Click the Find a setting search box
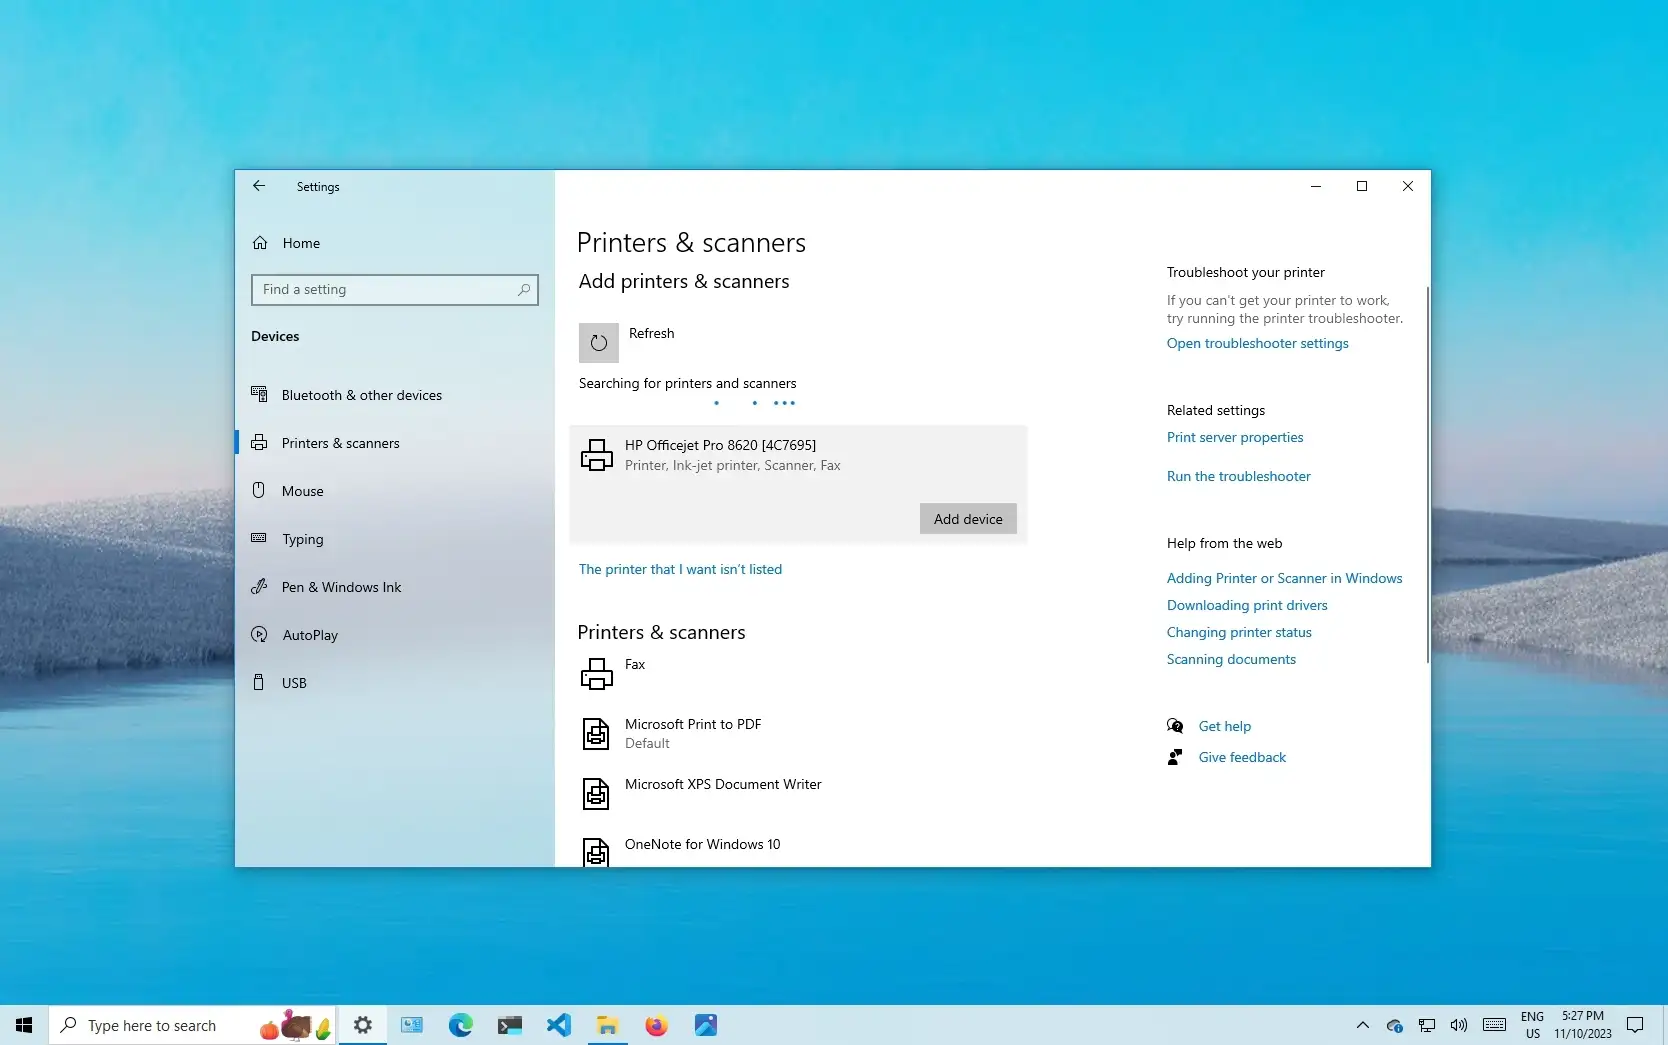Viewport: 1668px width, 1045px height. click(395, 290)
